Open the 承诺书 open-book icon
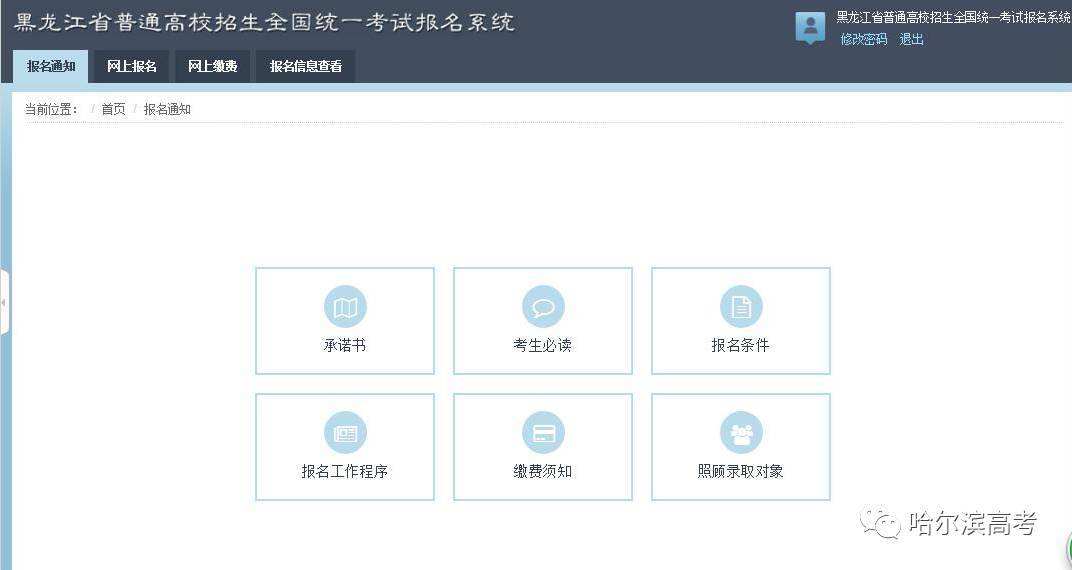The width and height of the screenshot is (1072, 570). 345,307
